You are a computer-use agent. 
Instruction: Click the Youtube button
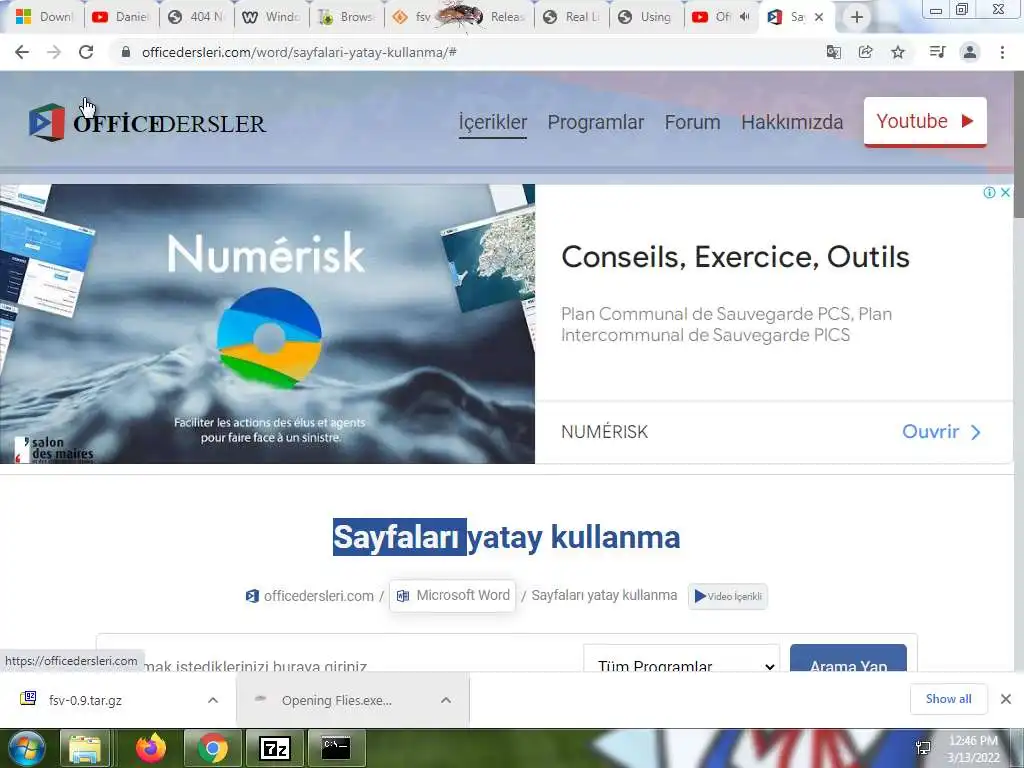coord(925,121)
